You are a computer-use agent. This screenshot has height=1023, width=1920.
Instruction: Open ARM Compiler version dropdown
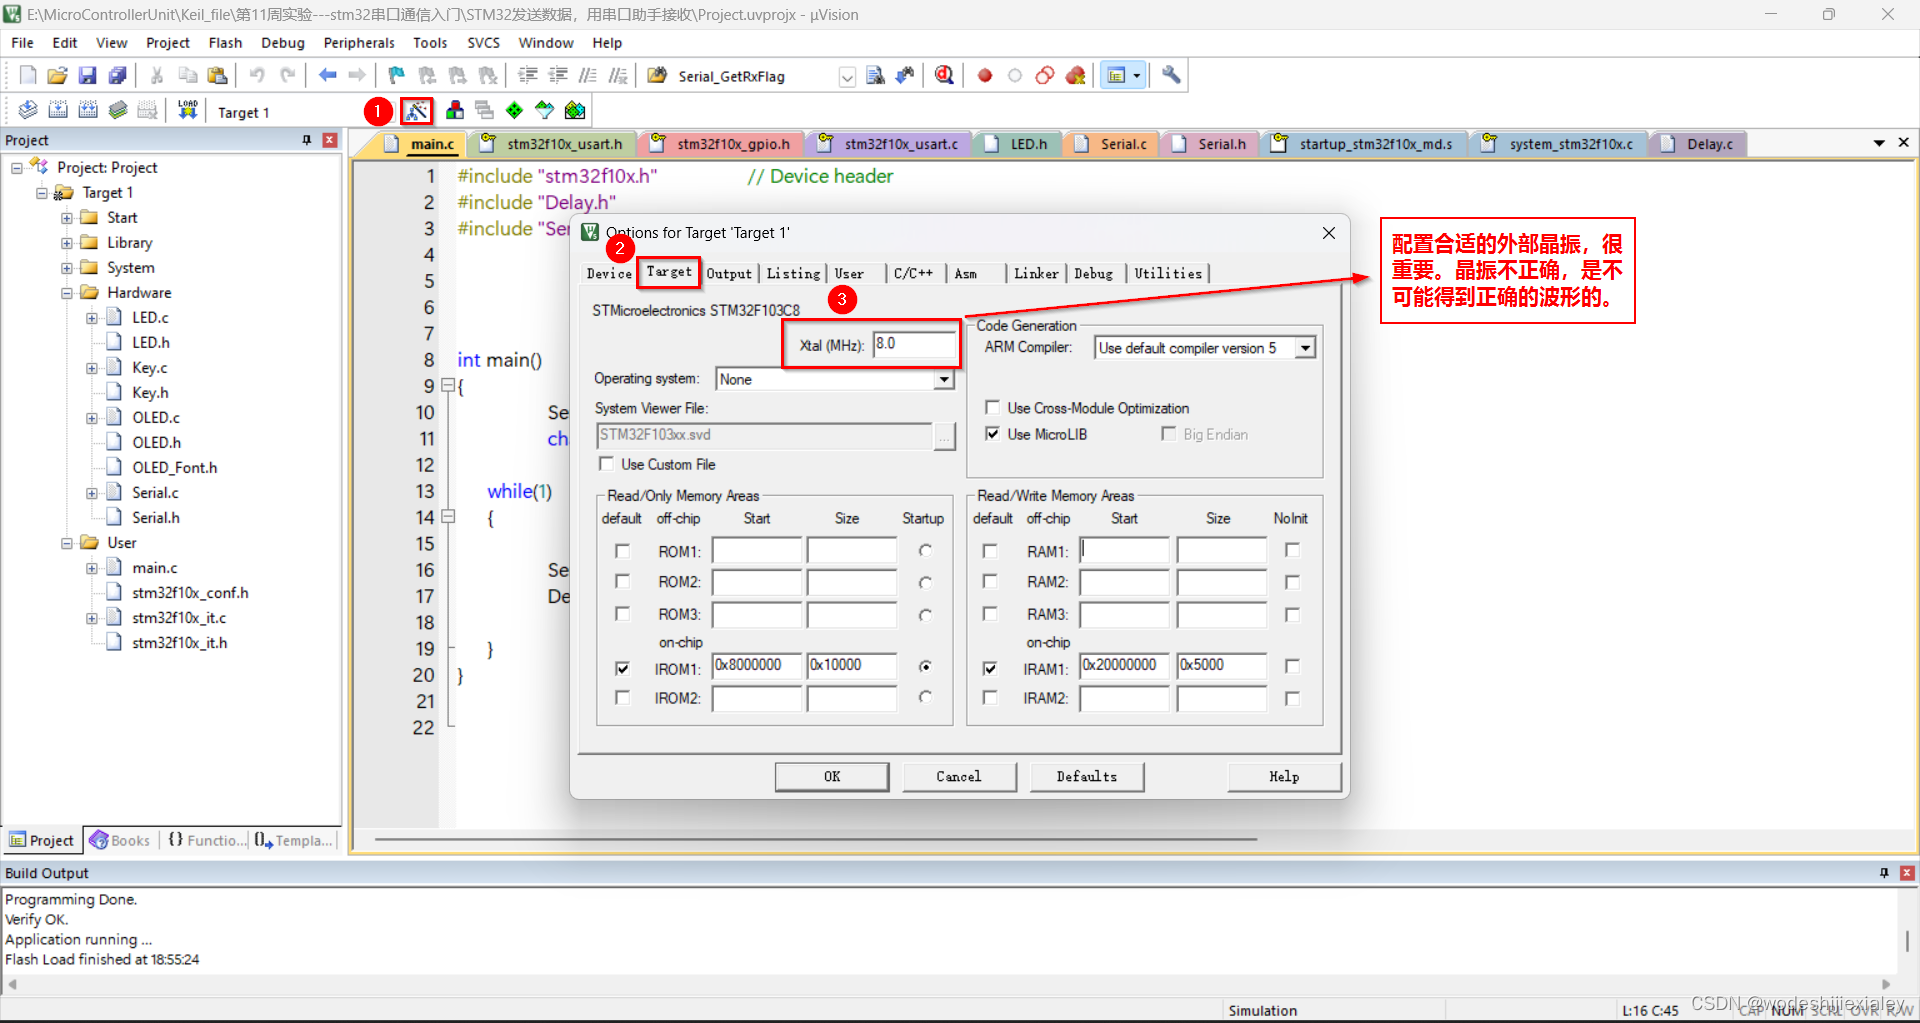click(1305, 347)
